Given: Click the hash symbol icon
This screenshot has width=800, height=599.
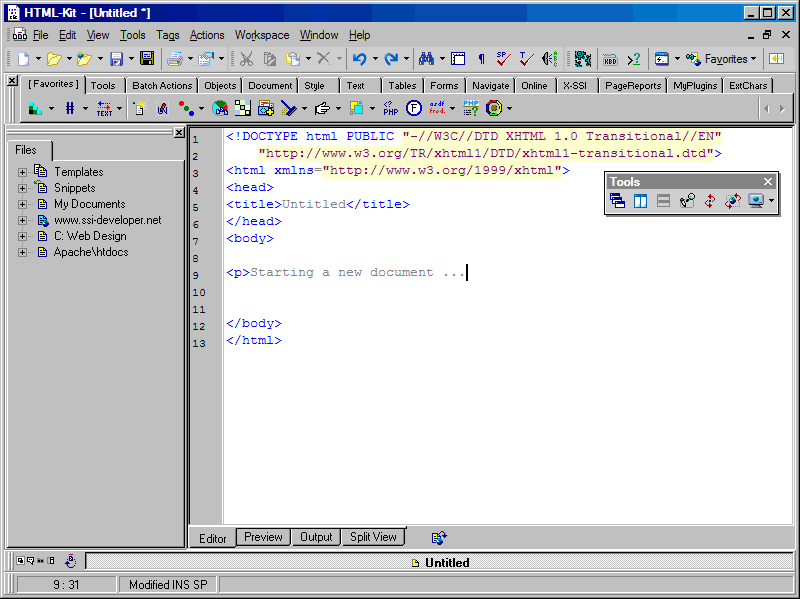Looking at the screenshot, I should tap(70, 108).
